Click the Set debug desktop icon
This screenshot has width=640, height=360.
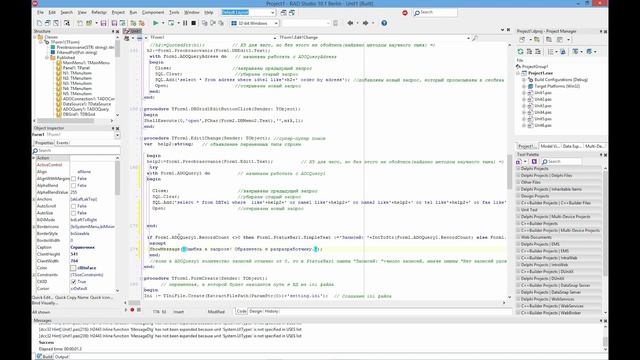coord(292,13)
